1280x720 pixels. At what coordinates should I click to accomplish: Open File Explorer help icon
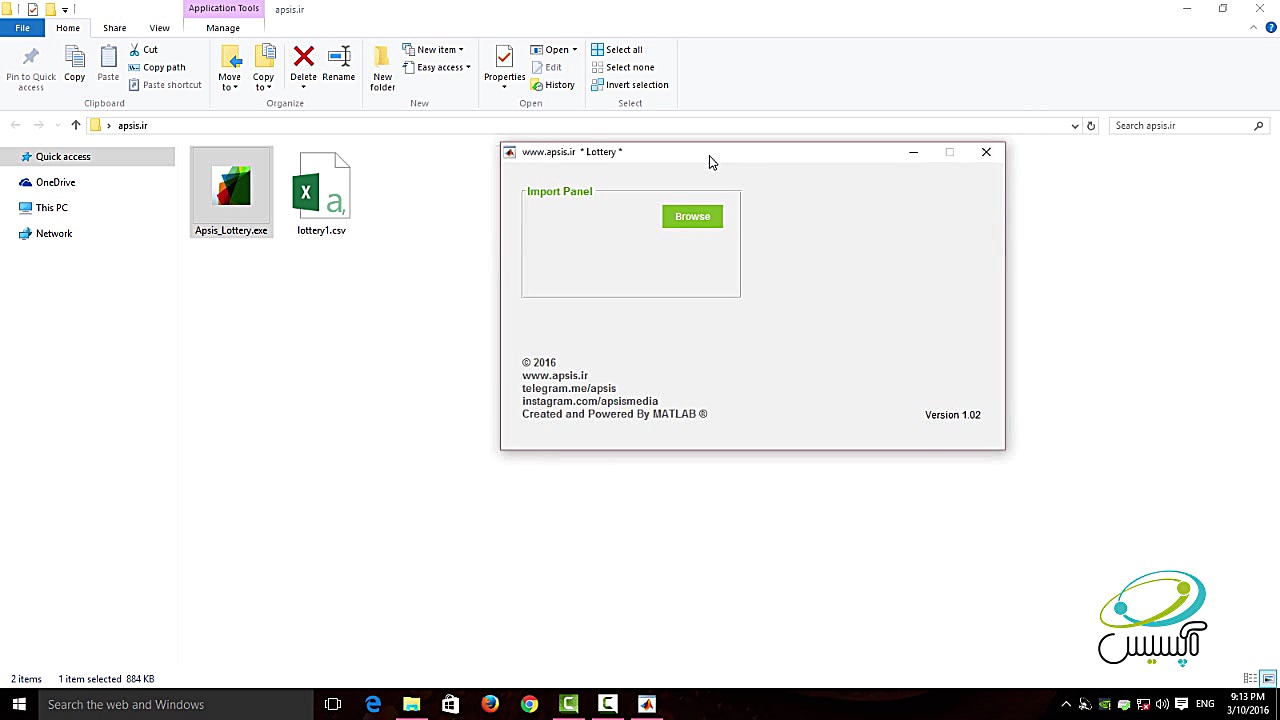tap(1270, 28)
